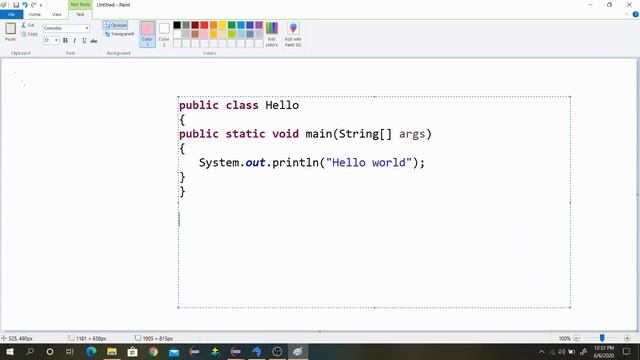Image resolution: width=640 pixels, height=360 pixels.
Task: Select Transparent background option
Action: (x=119, y=34)
